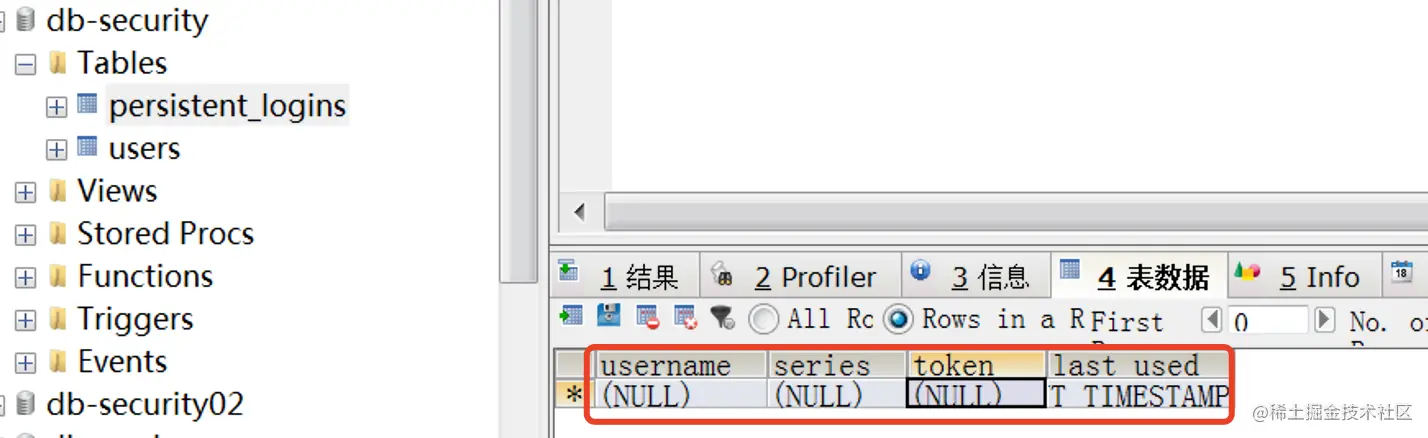The width and height of the screenshot is (1428, 438).
Task: Click the Events folder icon
Action: point(59,361)
